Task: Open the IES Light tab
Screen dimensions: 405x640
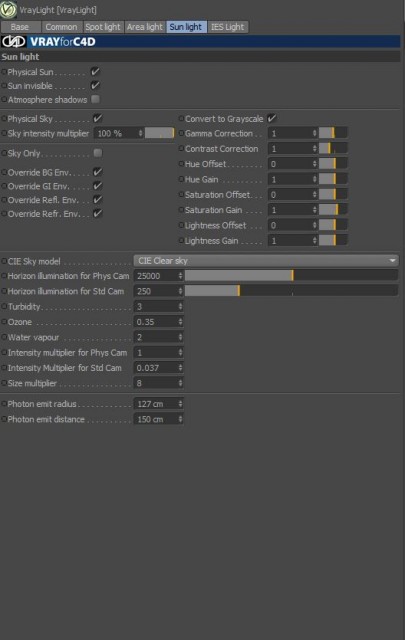Action: 227,27
